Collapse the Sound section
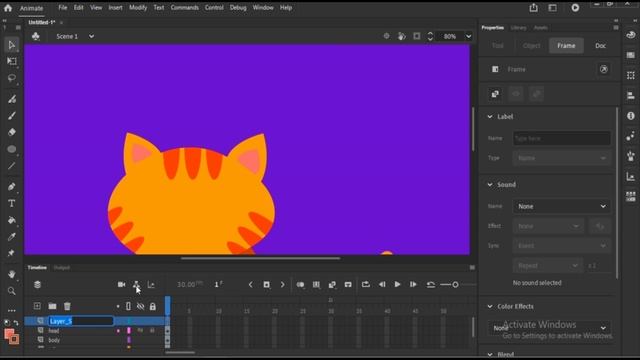The width and height of the screenshot is (640, 360). pos(490,185)
